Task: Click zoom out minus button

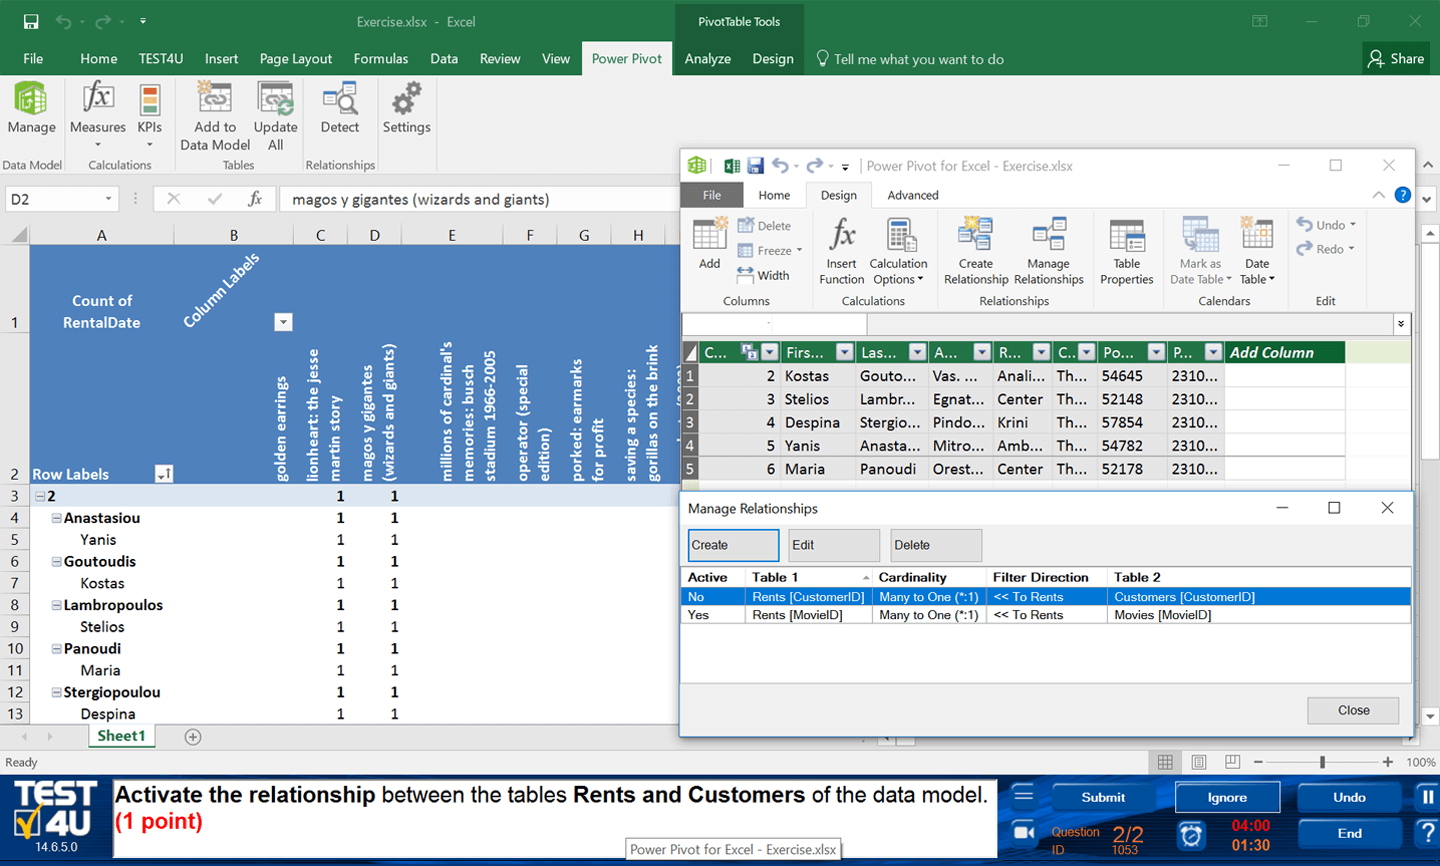Action: [x=1258, y=762]
